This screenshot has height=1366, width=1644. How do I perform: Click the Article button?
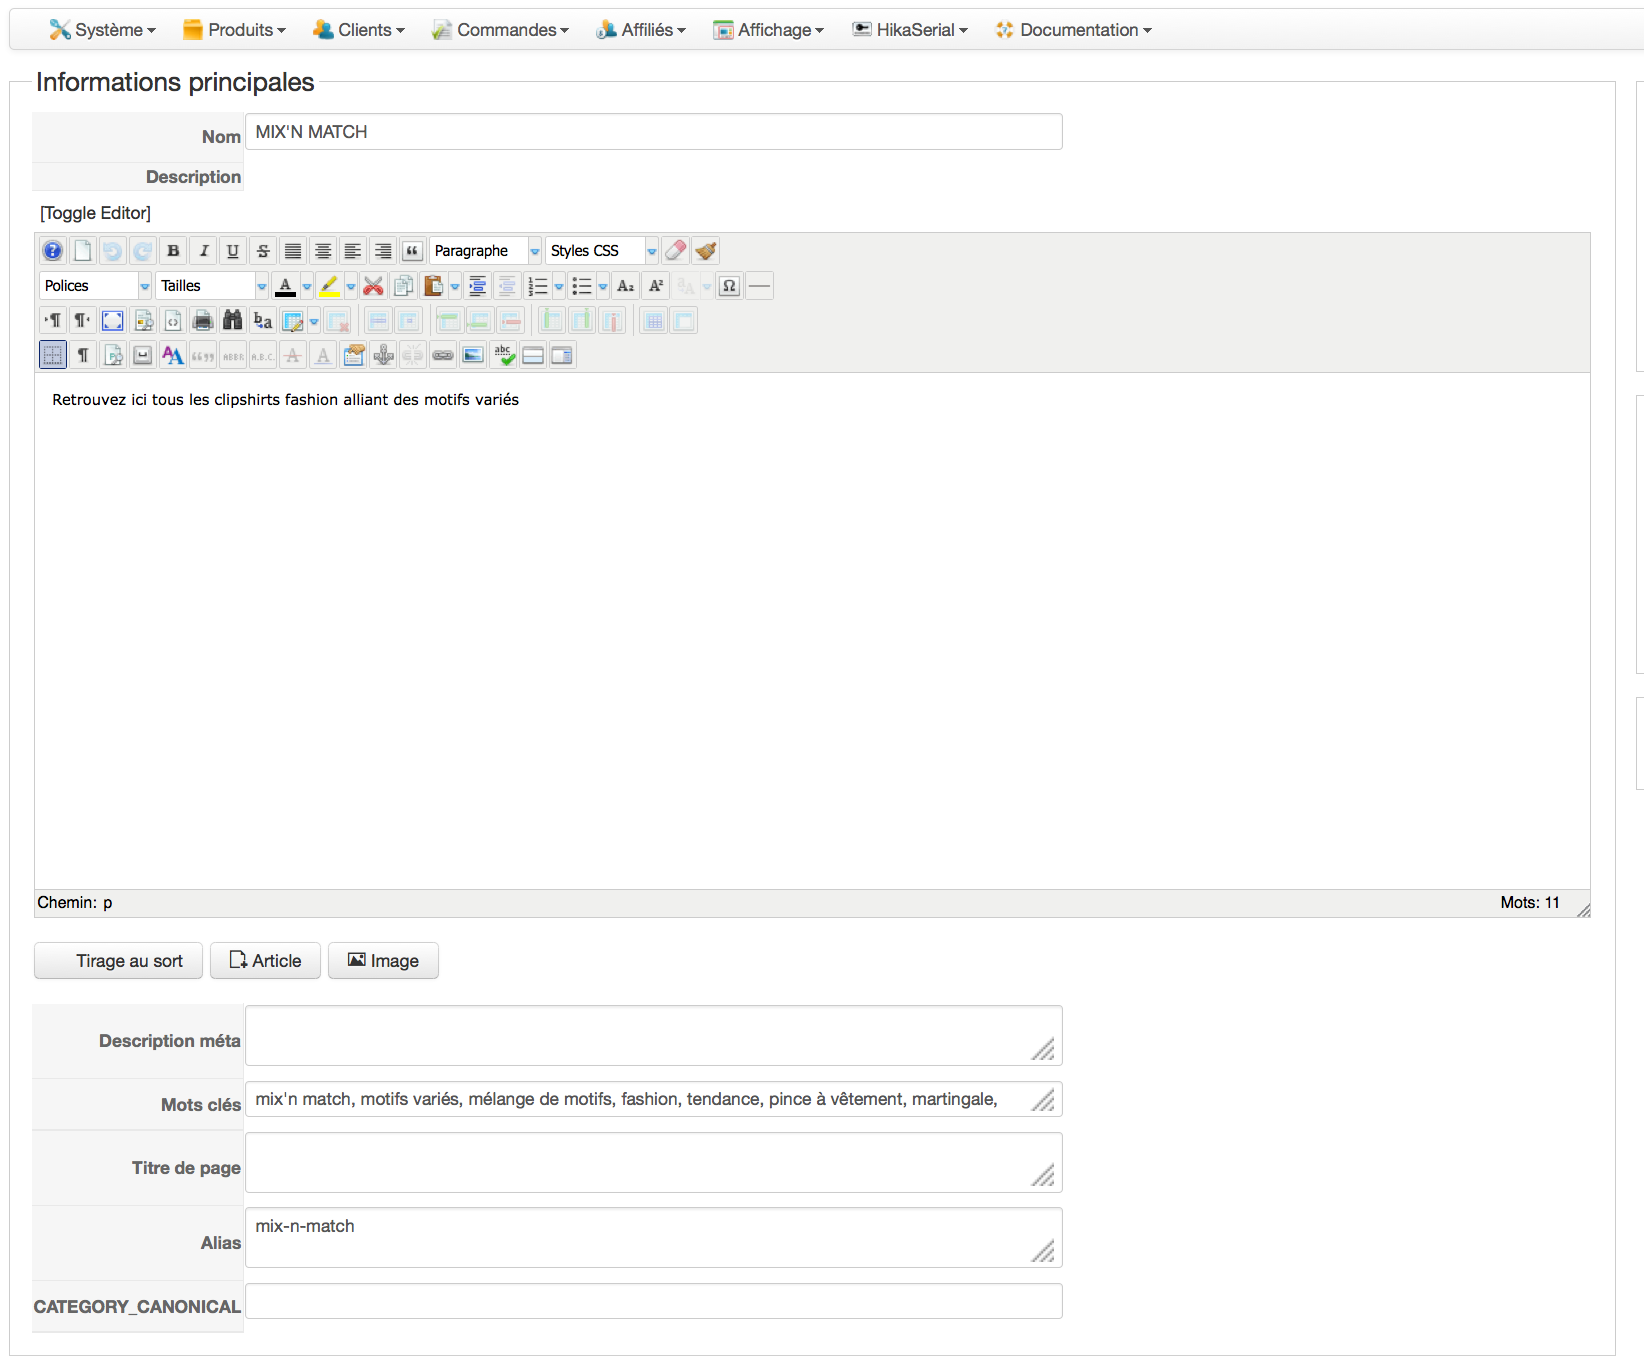pyautogui.click(x=265, y=961)
